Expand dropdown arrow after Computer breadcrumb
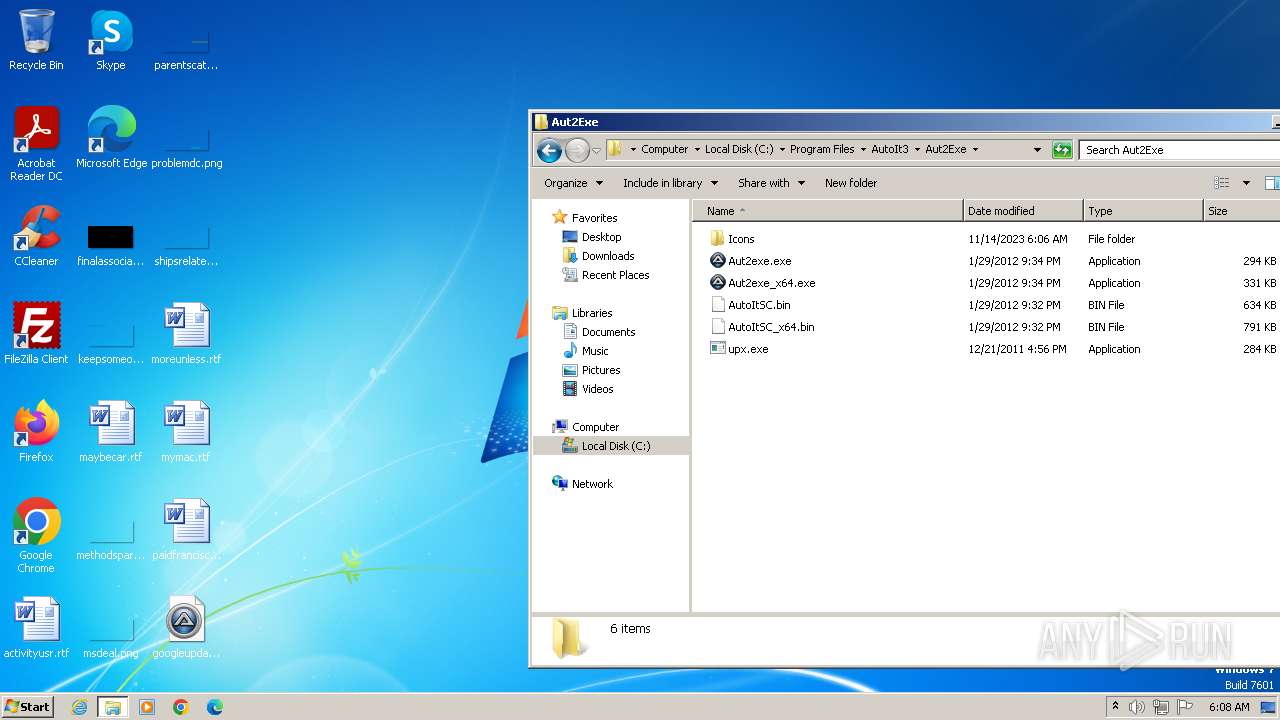This screenshot has width=1280, height=720. click(697, 150)
